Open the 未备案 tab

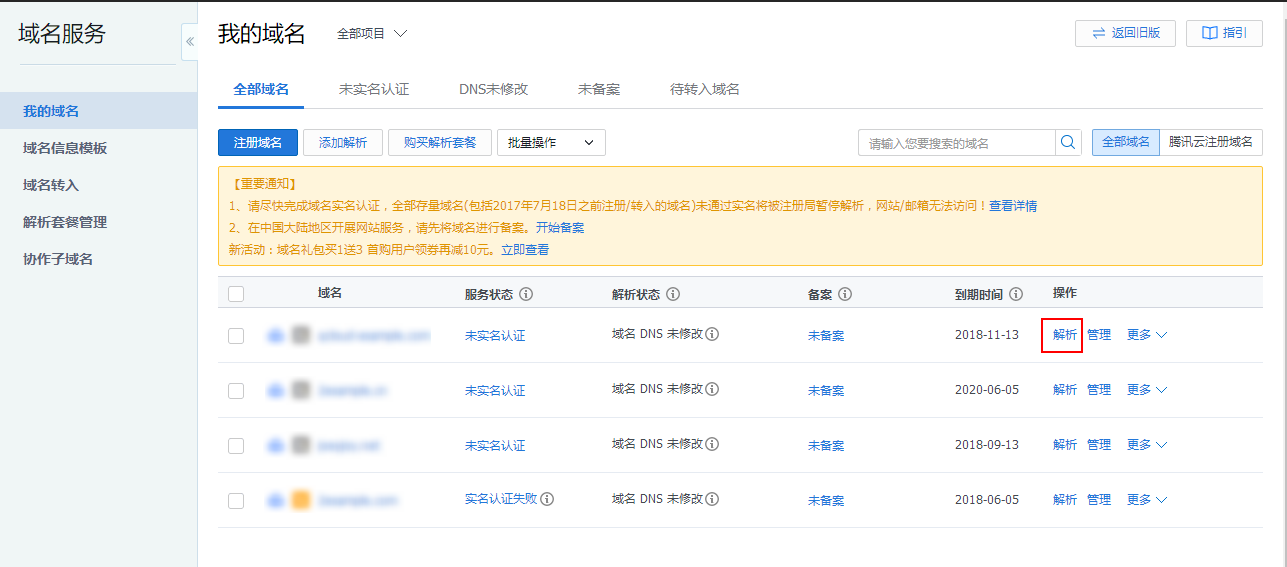tap(599, 89)
